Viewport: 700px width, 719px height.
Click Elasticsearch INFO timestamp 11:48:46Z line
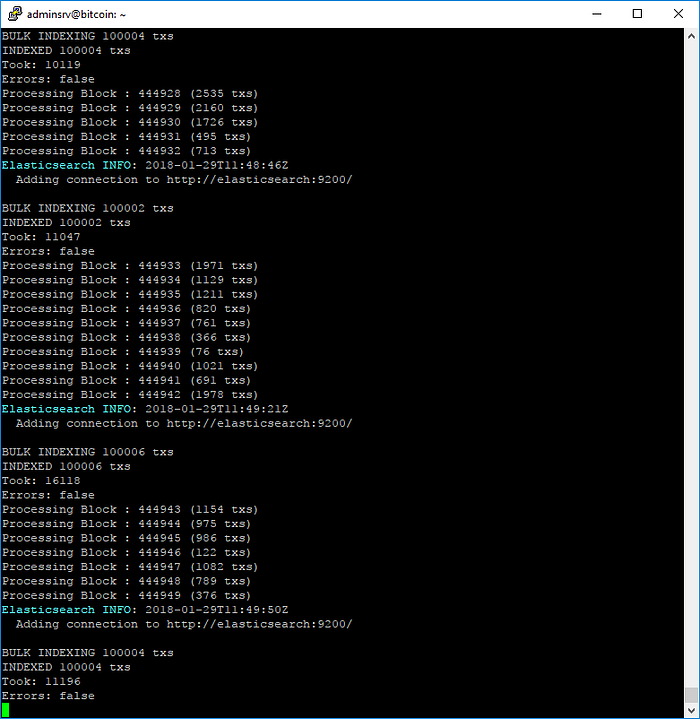(x=145, y=165)
